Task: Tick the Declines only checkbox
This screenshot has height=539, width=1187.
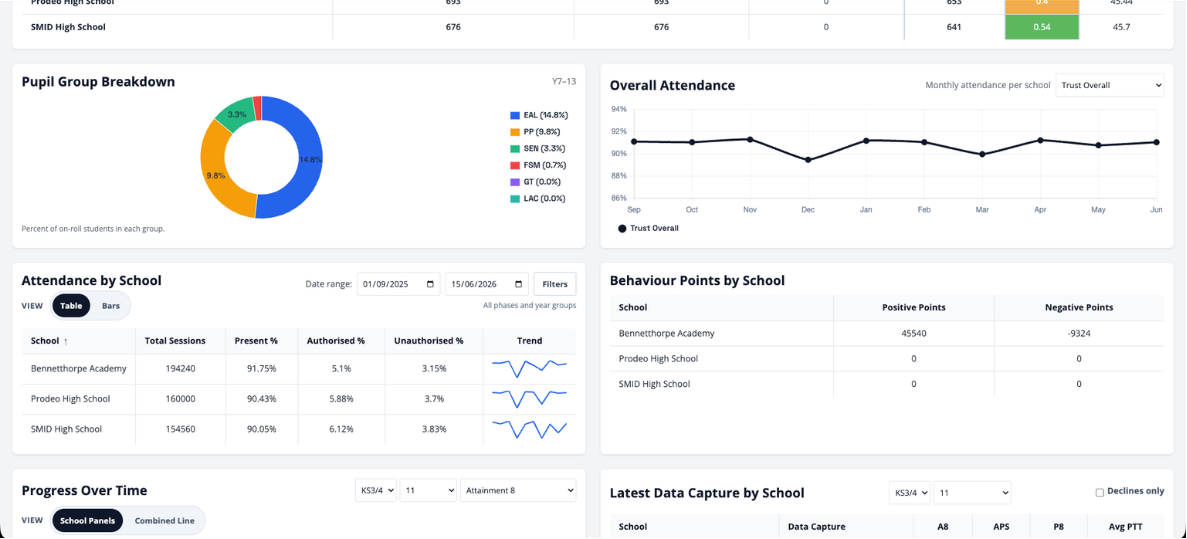Action: coord(1100,492)
